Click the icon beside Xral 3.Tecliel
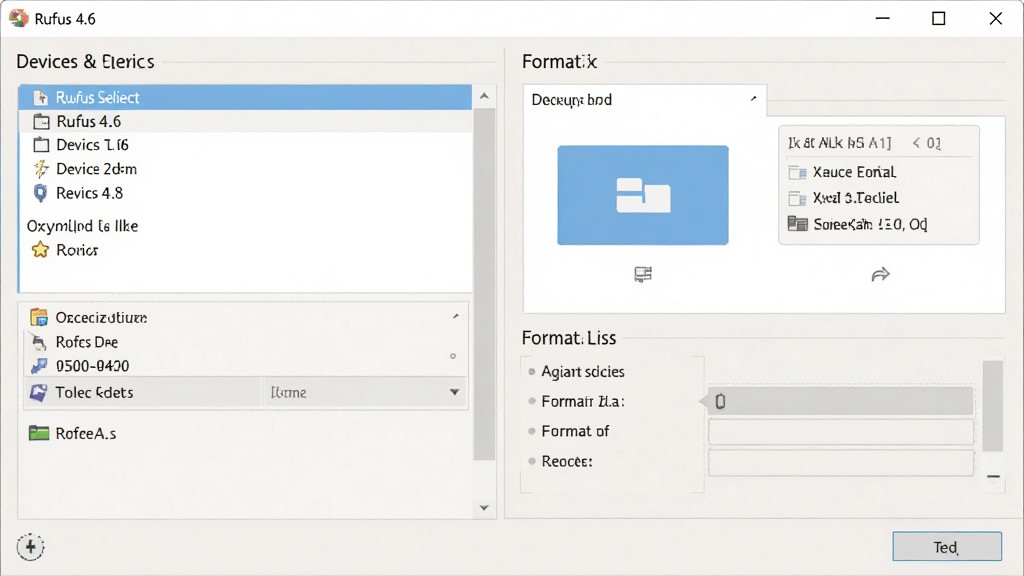The width and height of the screenshot is (1024, 576). point(797,199)
